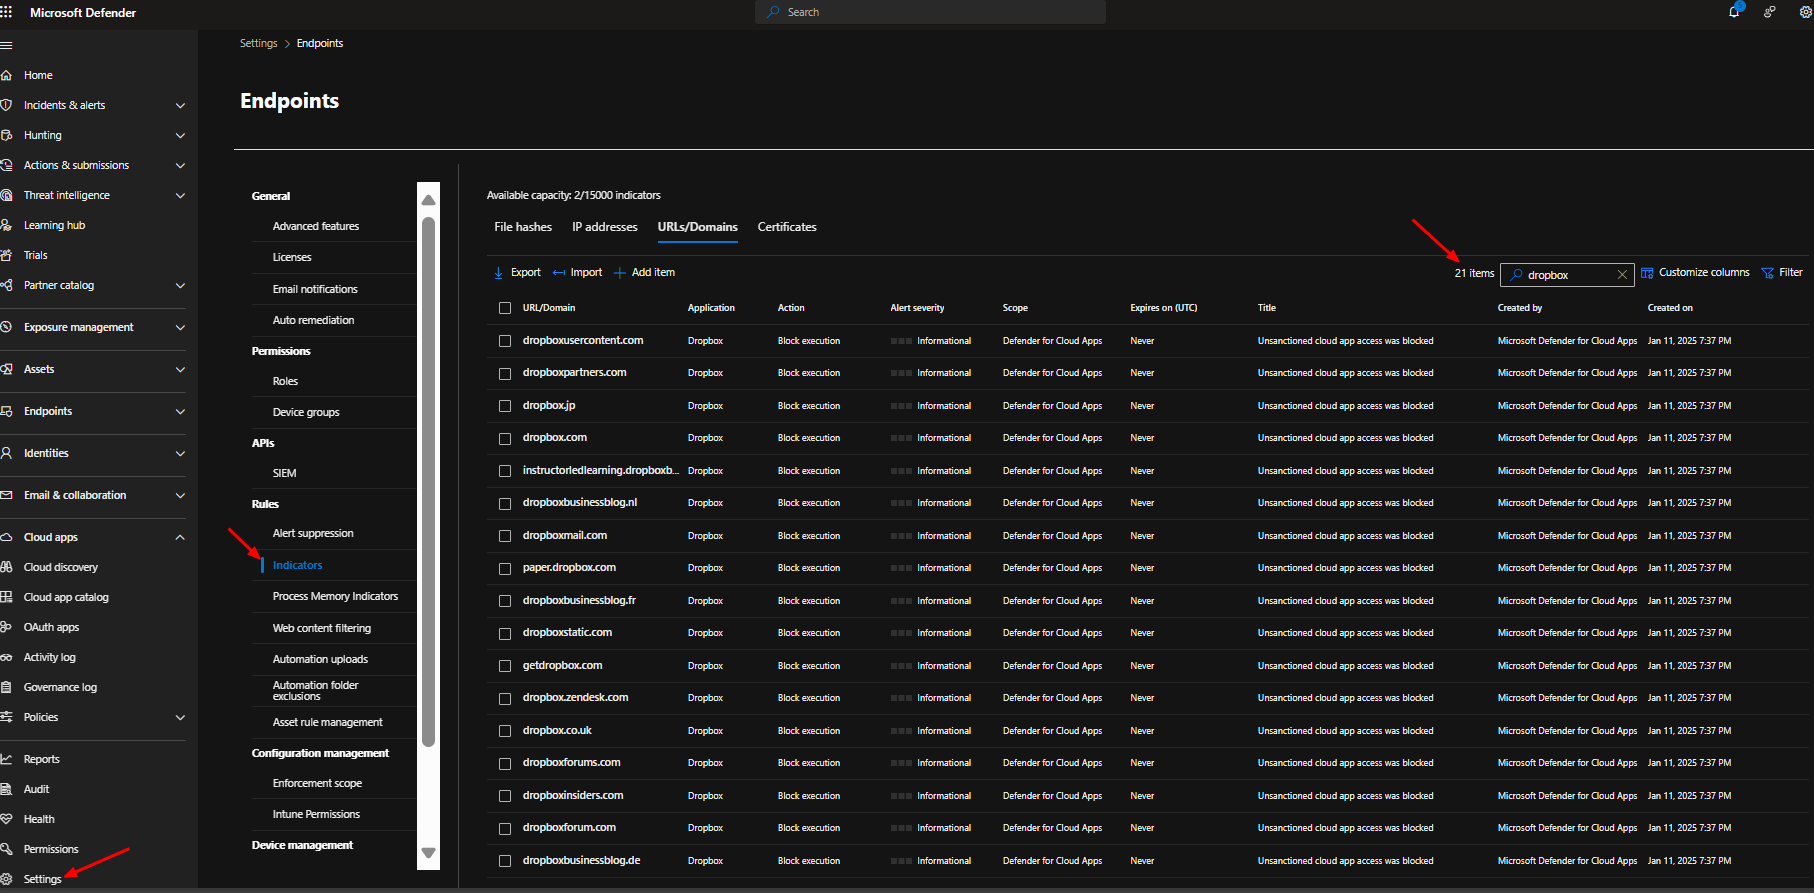This screenshot has width=1814, height=893.
Task: Click the Learning hub icon
Action: tap(6, 225)
